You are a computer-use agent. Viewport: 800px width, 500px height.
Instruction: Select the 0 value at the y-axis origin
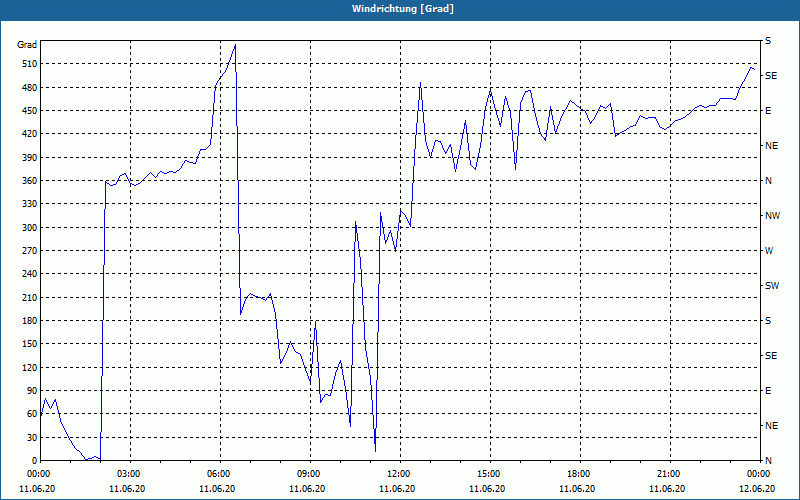(34, 461)
